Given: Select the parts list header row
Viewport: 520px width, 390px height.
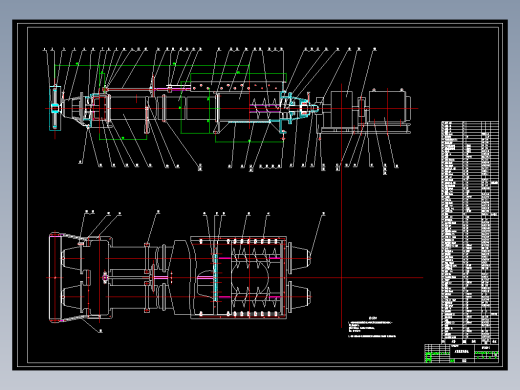Looking at the screenshot, I should pyautogui.click(x=470, y=342).
